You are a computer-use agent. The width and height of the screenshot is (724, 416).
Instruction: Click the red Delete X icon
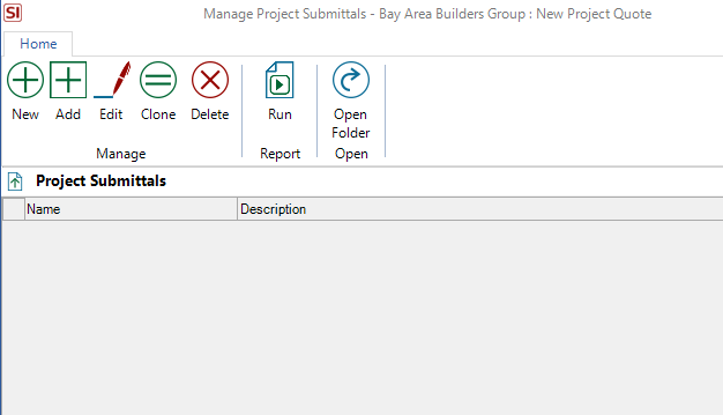[210, 80]
